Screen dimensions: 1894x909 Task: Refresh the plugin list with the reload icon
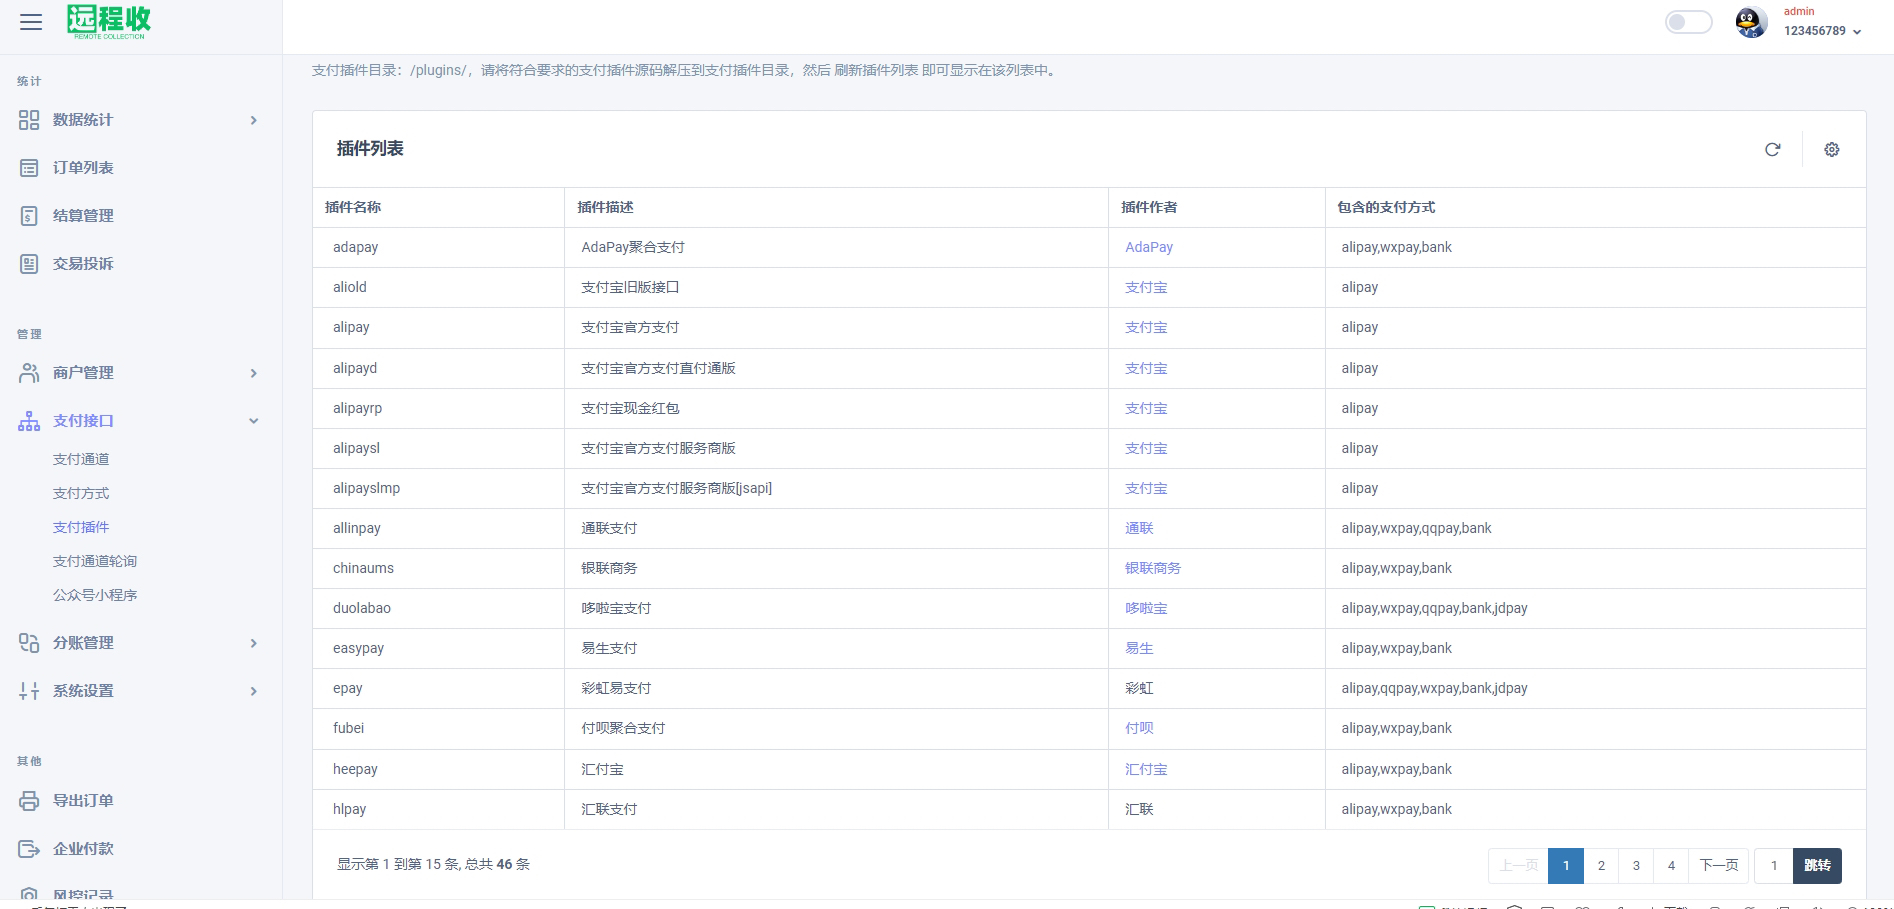coord(1773,149)
